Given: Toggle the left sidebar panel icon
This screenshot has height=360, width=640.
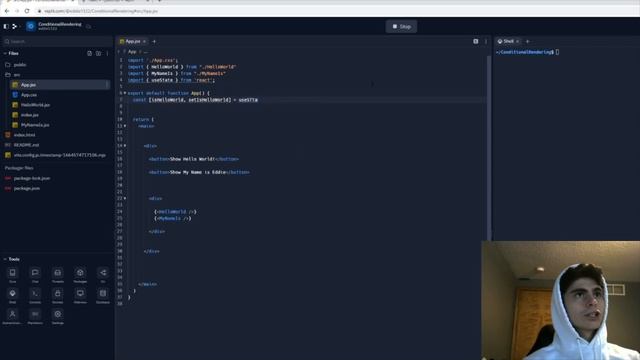Looking at the screenshot, I should point(6,26).
